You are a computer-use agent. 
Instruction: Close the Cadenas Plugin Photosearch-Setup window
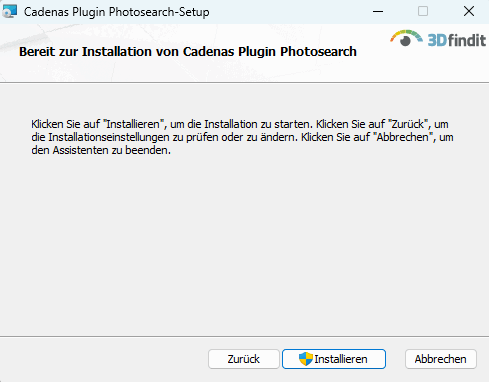tap(469, 12)
